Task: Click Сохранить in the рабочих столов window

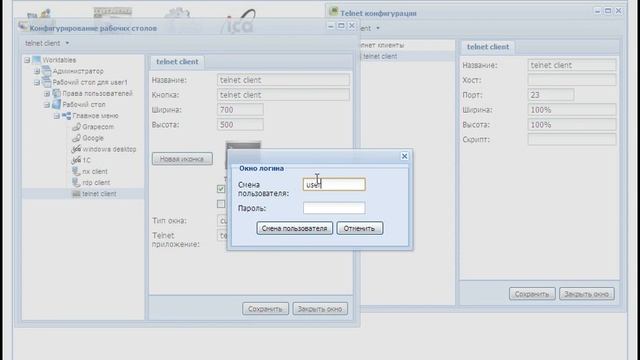Action: (265, 309)
